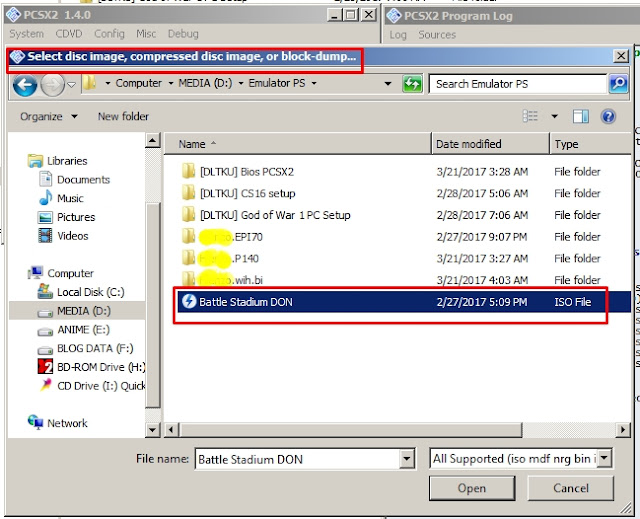Toggle the preview pane icon
The image size is (640, 519).
click(580, 117)
